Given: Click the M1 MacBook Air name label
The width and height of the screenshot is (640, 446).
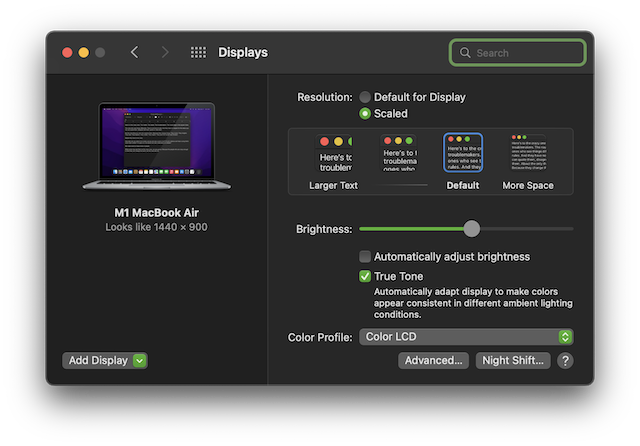Looking at the screenshot, I should pyautogui.click(x=156, y=213).
